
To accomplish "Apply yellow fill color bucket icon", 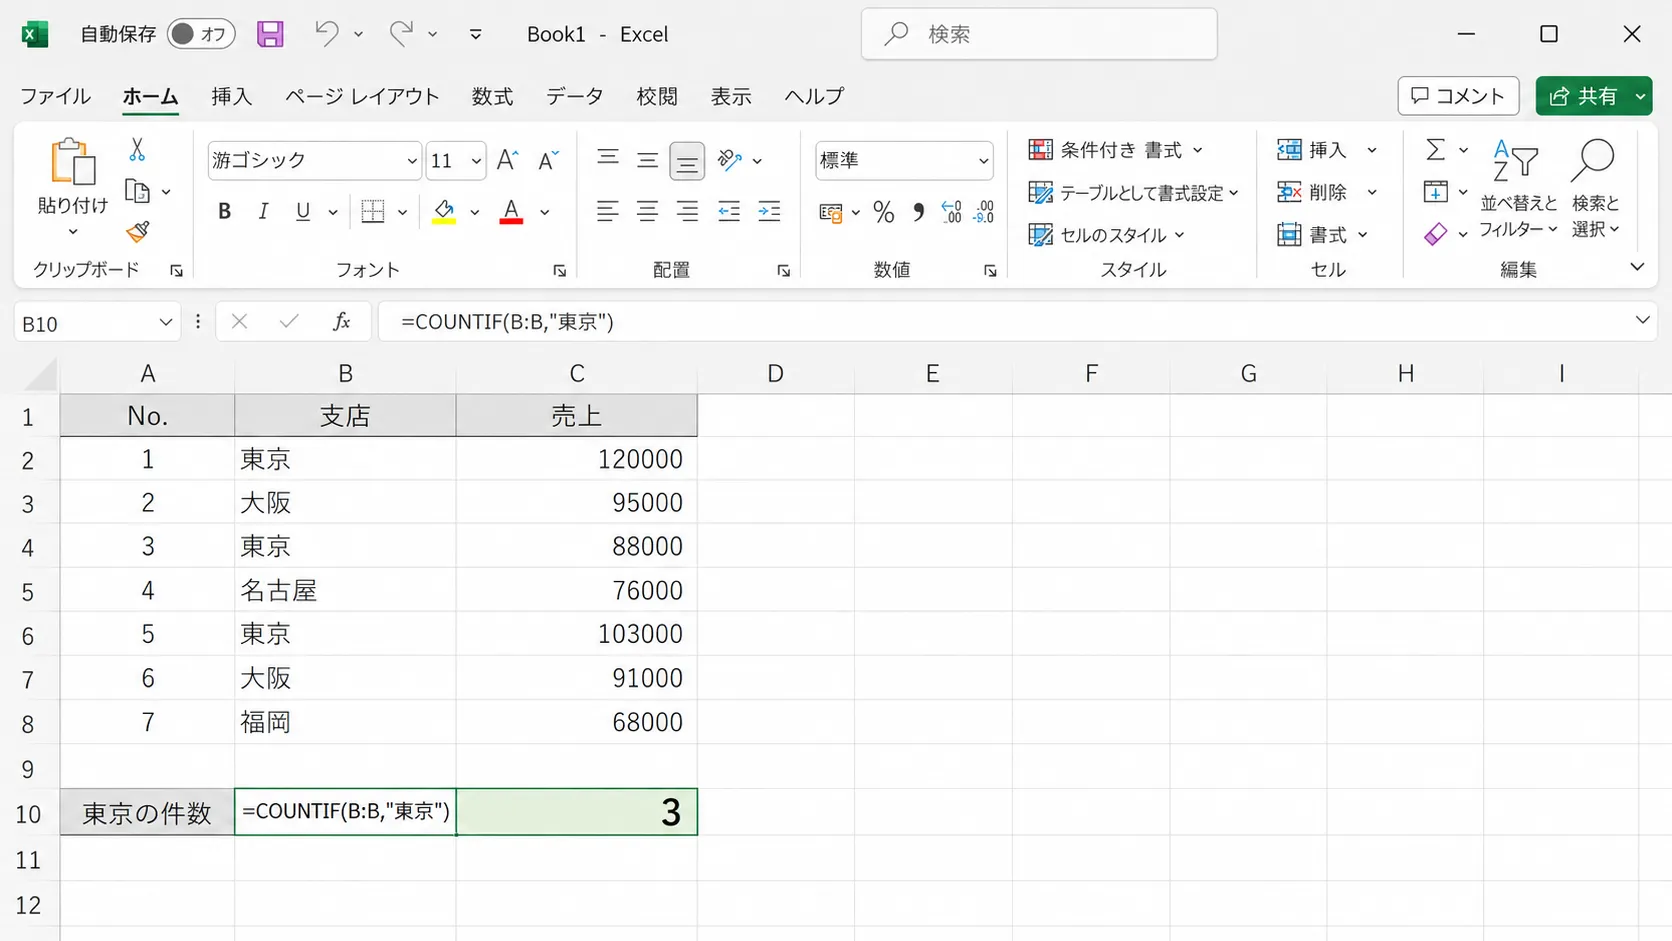I will point(444,211).
